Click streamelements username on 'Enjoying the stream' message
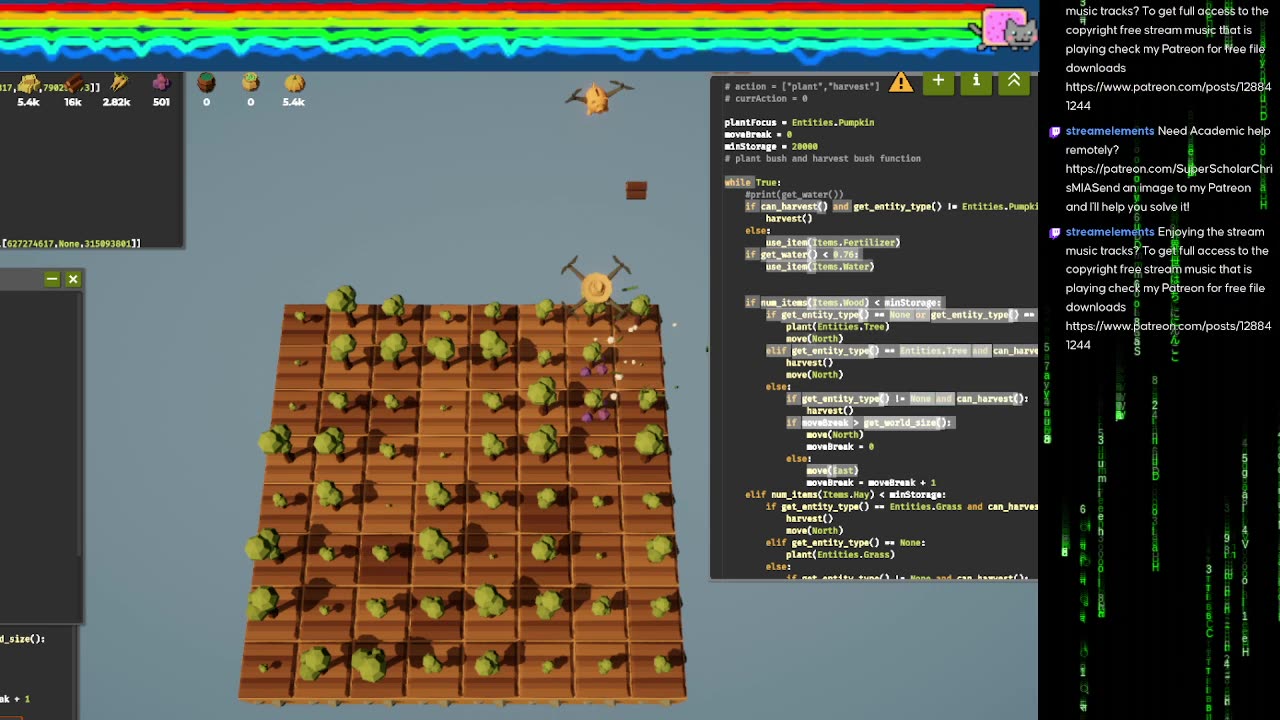The width and height of the screenshot is (1280, 720). 1110,232
